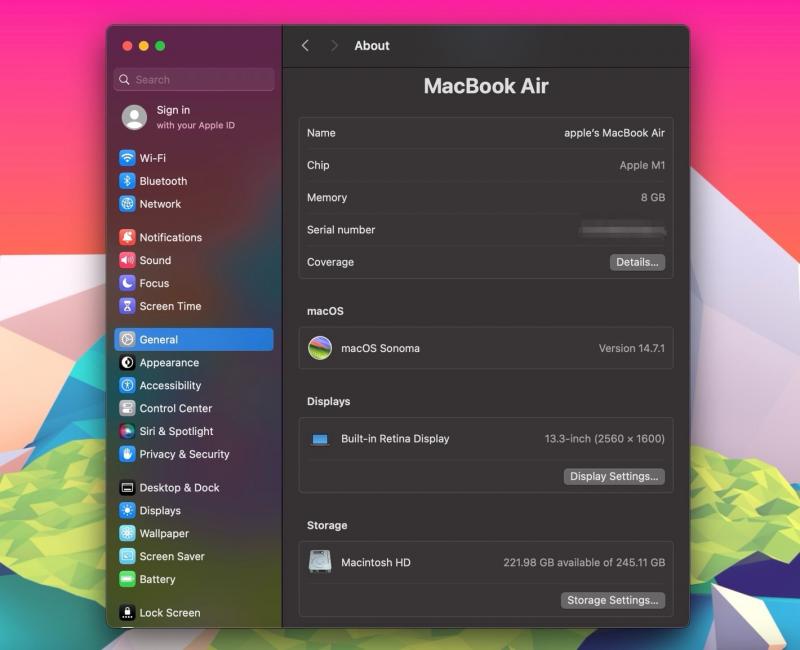Image resolution: width=800 pixels, height=650 pixels.
Task: Open the Wallpaper flower icon
Action: pyautogui.click(x=127, y=533)
